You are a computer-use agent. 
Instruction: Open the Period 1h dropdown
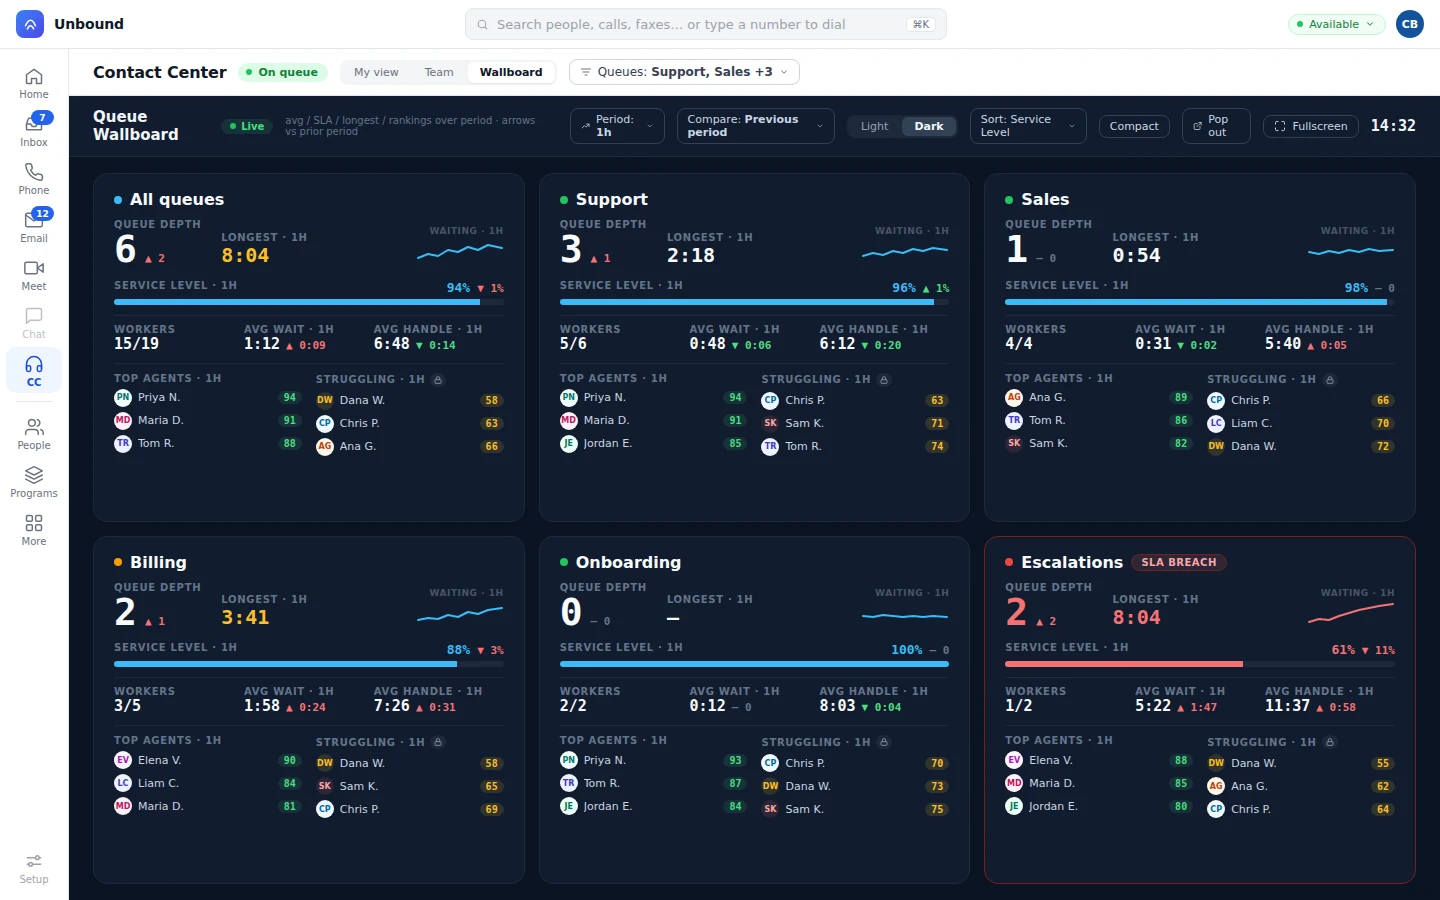pyautogui.click(x=617, y=126)
